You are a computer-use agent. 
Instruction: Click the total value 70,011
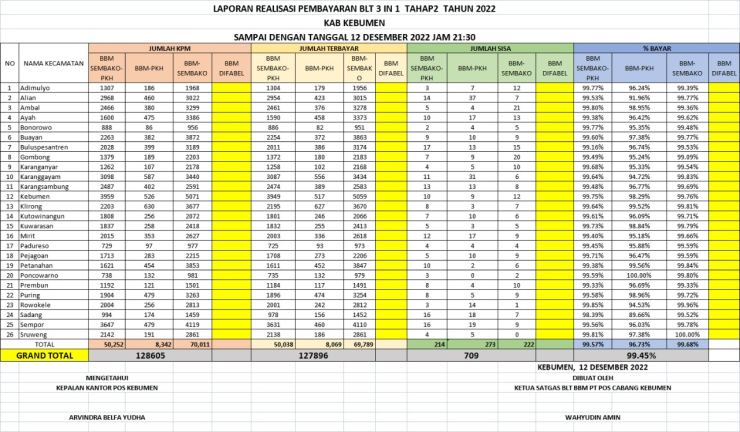coord(192,345)
